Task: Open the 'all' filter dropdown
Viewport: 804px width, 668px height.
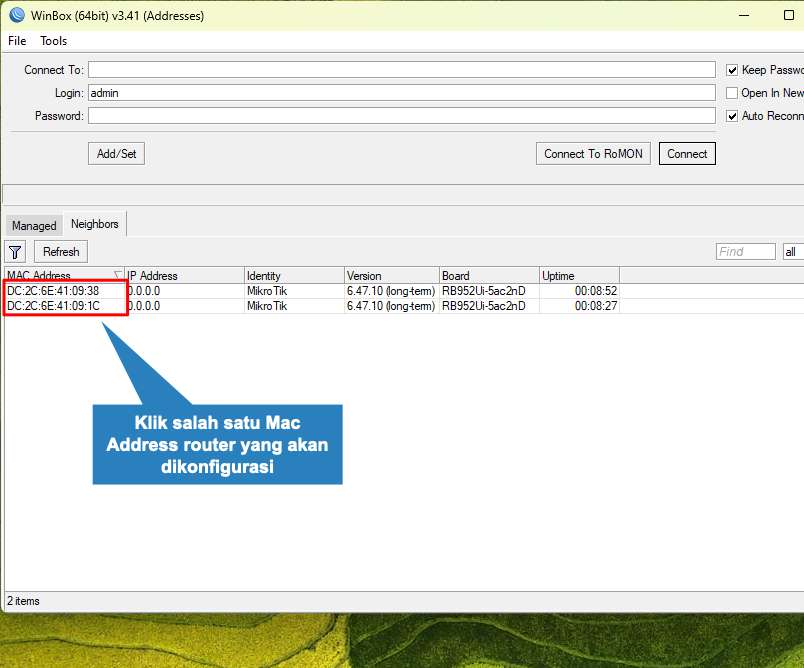Action: pyautogui.click(x=792, y=252)
